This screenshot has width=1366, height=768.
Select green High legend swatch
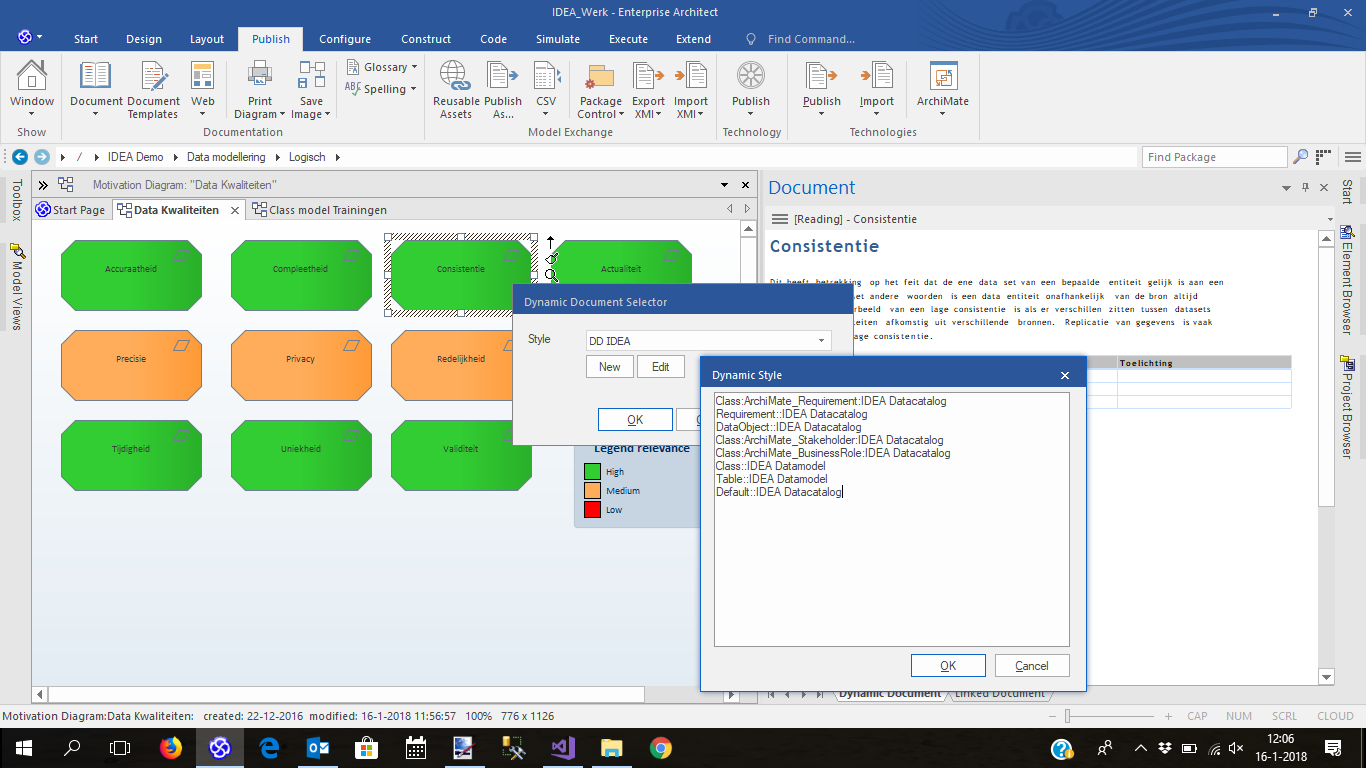coord(592,471)
